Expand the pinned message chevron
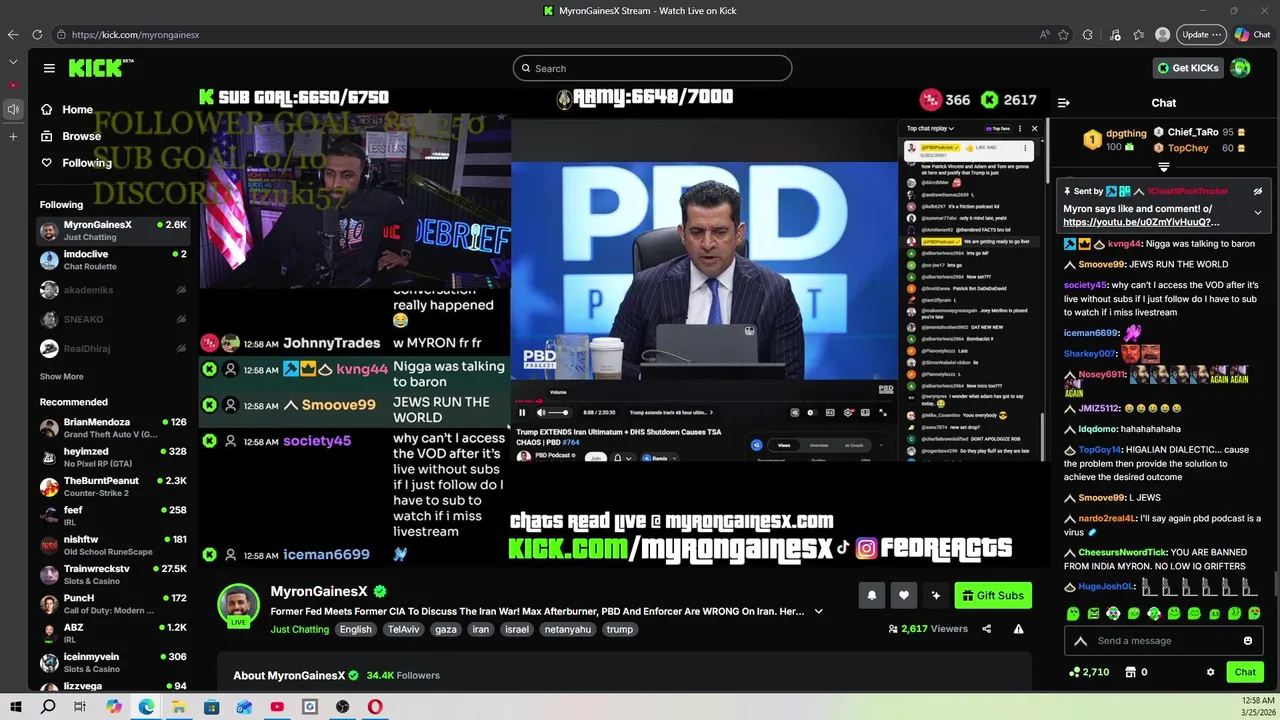This screenshot has width=1280, height=720. [1258, 212]
